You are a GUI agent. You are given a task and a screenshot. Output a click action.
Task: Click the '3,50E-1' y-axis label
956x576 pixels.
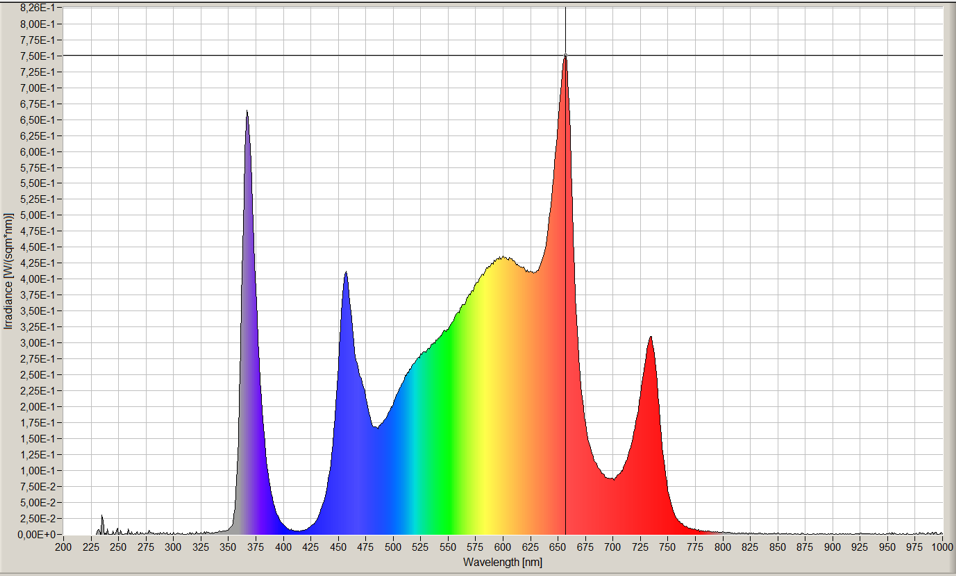(37, 311)
